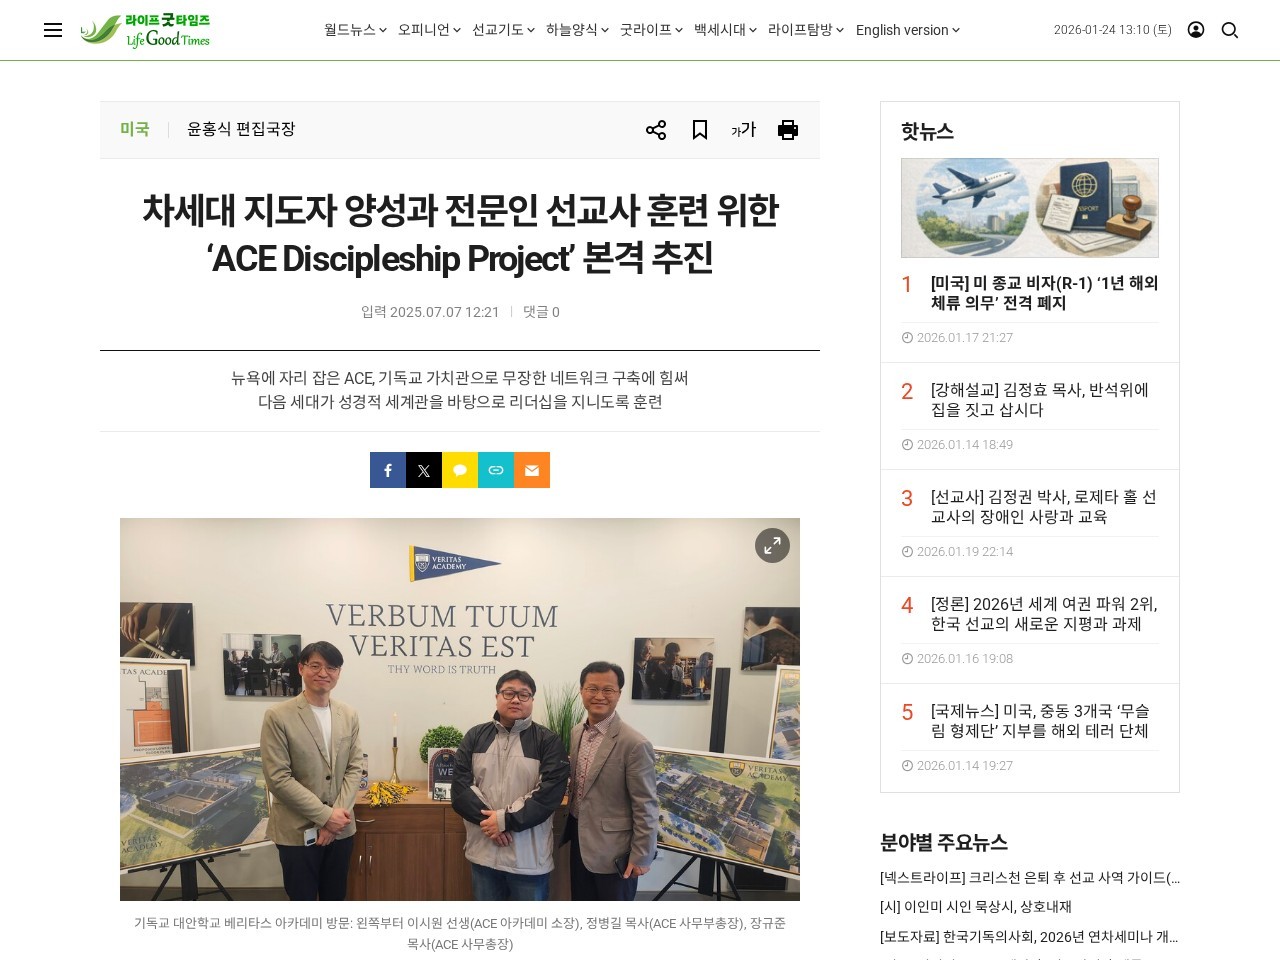Expand the 월드뉴스 dropdown menu
This screenshot has height=960, width=1280.
point(355,30)
